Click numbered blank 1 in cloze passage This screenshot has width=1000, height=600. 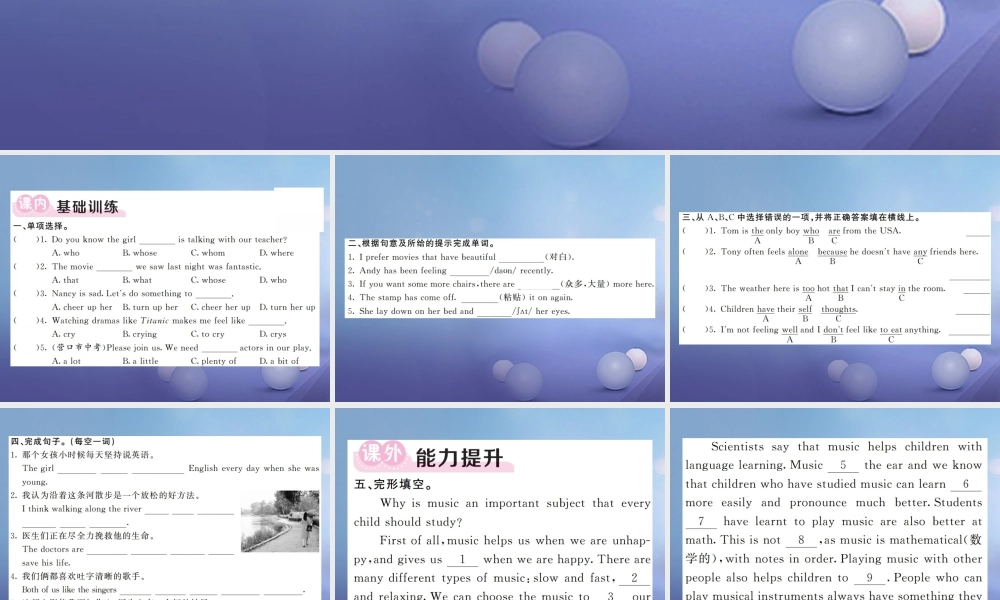pos(462,559)
